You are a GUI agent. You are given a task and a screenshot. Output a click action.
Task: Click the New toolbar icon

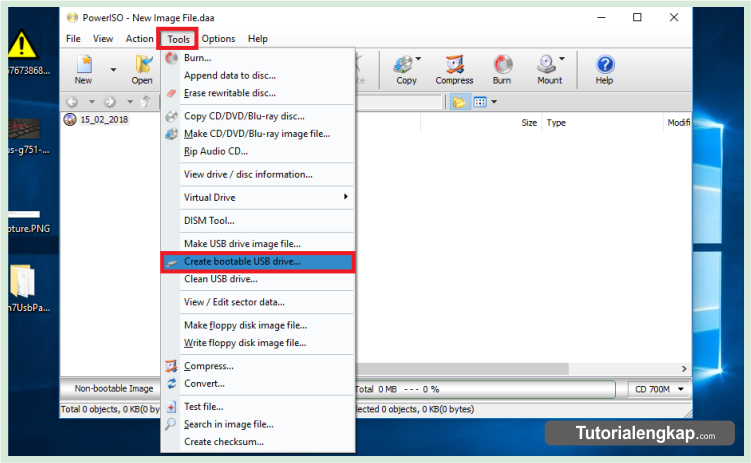[x=84, y=69]
